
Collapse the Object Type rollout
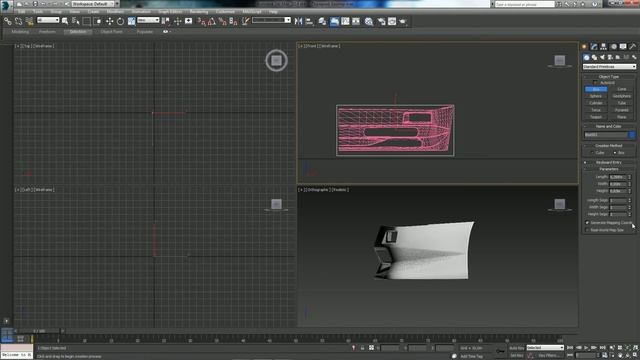609,77
